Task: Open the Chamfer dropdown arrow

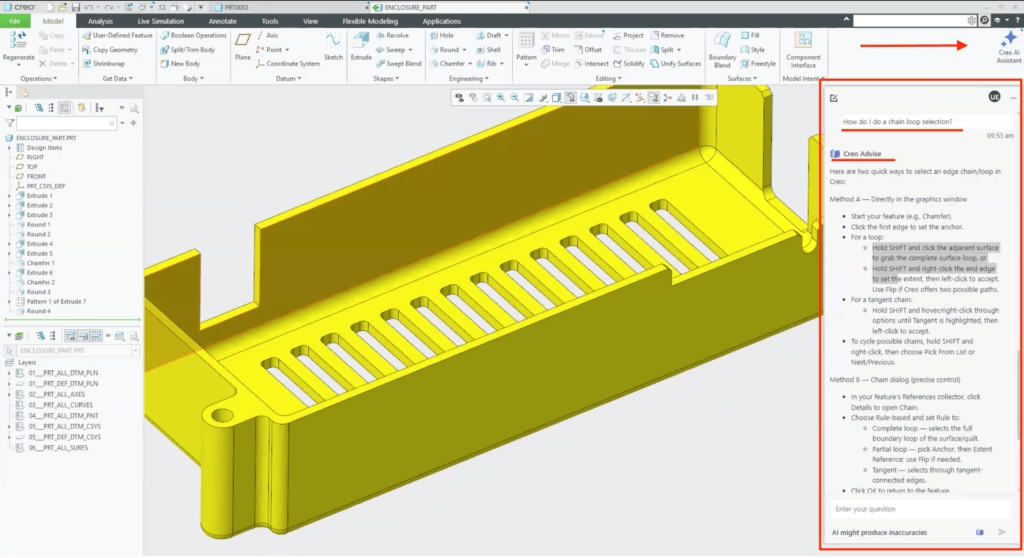Action: [x=470, y=64]
